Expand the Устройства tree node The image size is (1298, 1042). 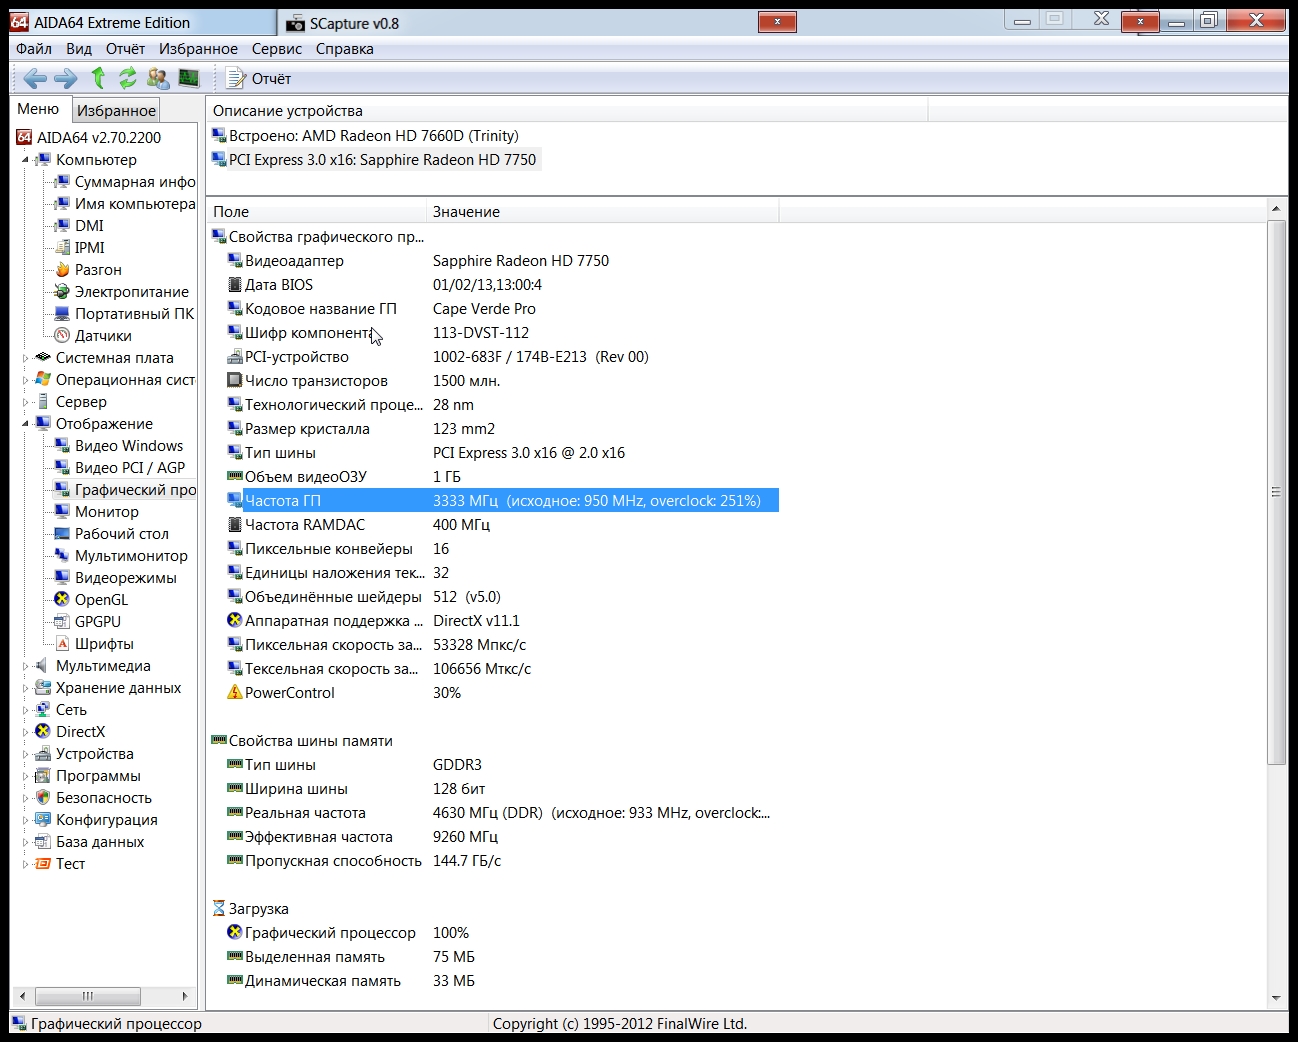click(x=25, y=754)
